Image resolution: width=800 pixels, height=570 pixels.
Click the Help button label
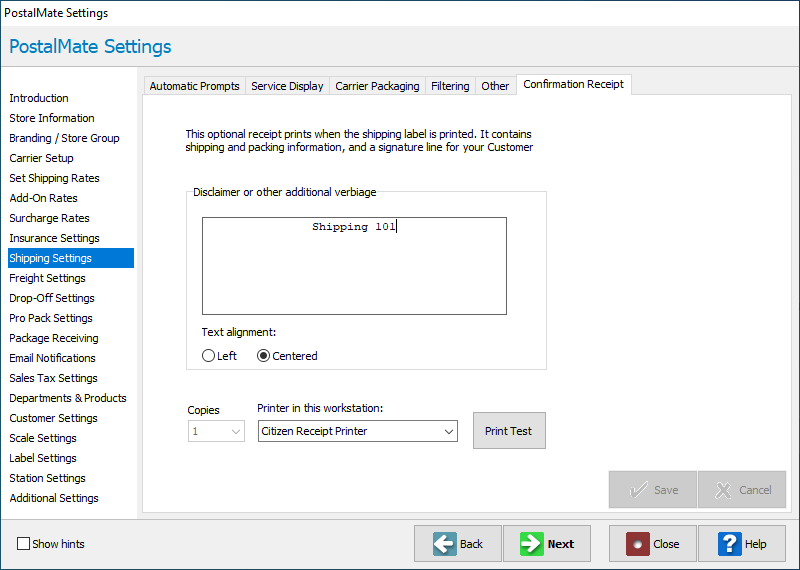(x=755, y=544)
